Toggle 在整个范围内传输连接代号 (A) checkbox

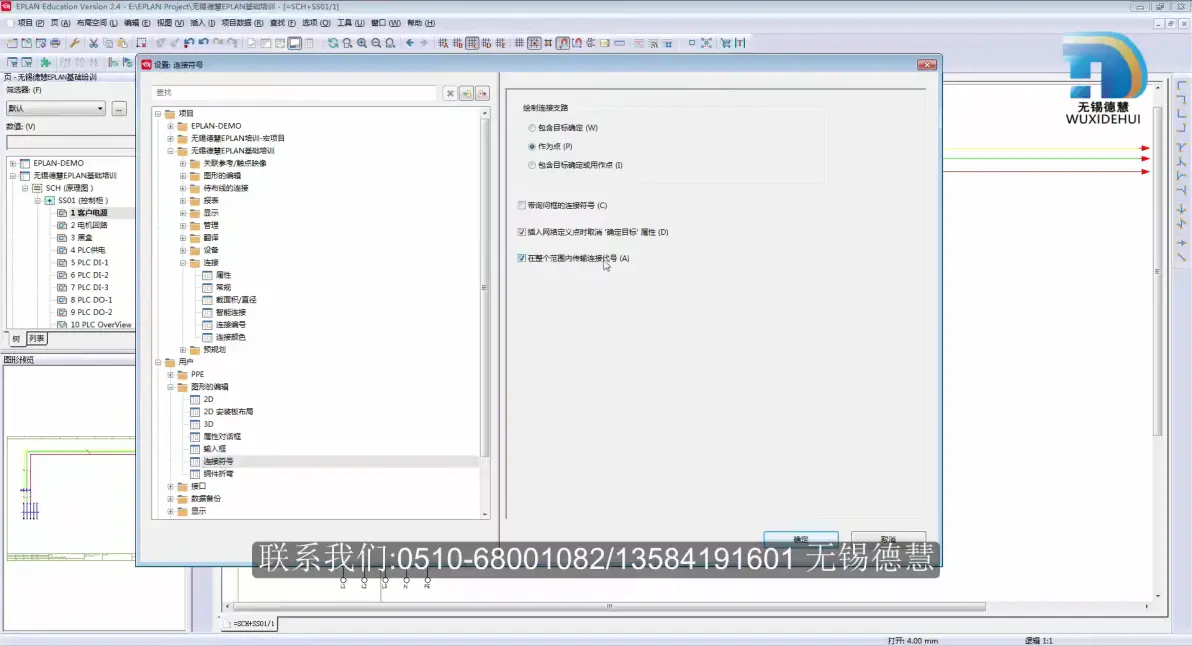(522, 258)
